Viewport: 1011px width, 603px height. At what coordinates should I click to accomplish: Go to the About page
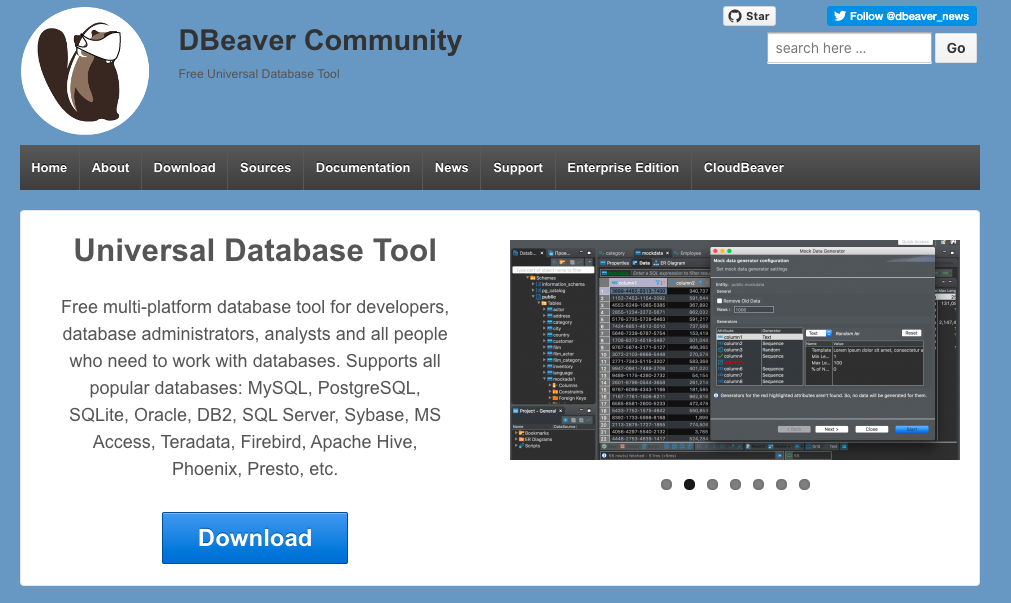coord(110,168)
